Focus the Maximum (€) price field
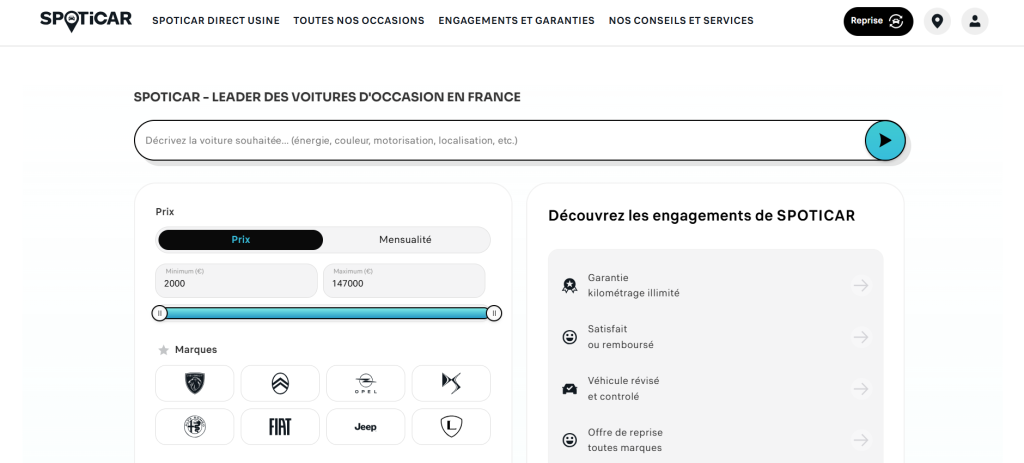This screenshot has width=1024, height=463. [x=404, y=280]
